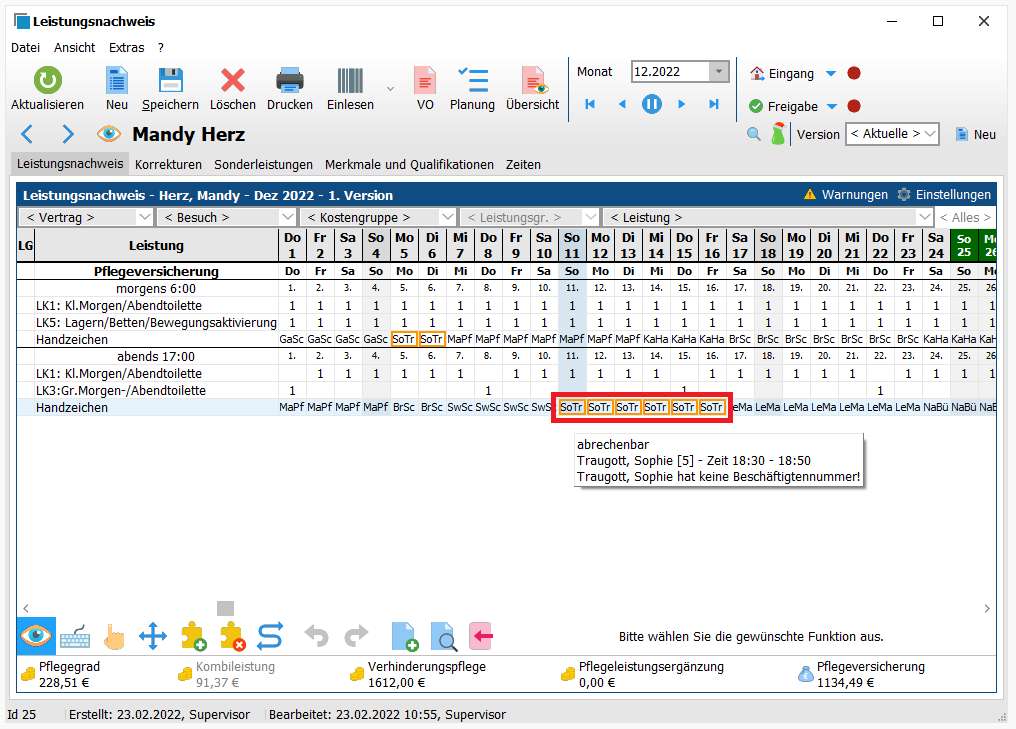This screenshot has width=1016, height=729.
Task: Open the Warnungen warnings panel
Action: click(x=846, y=194)
